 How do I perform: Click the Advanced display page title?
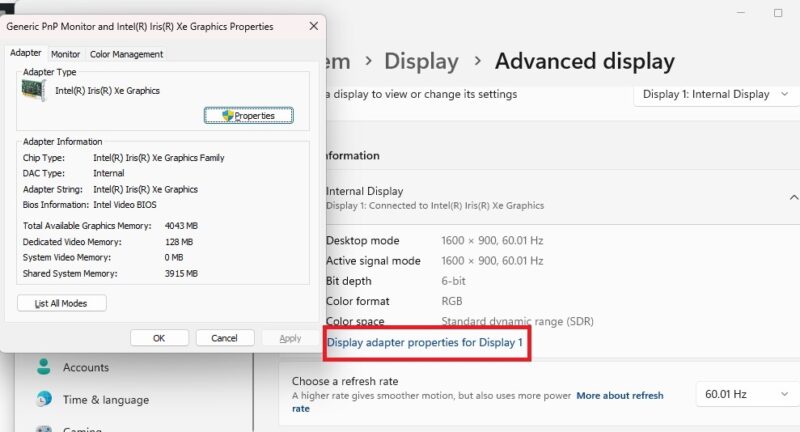pyautogui.click(x=585, y=61)
